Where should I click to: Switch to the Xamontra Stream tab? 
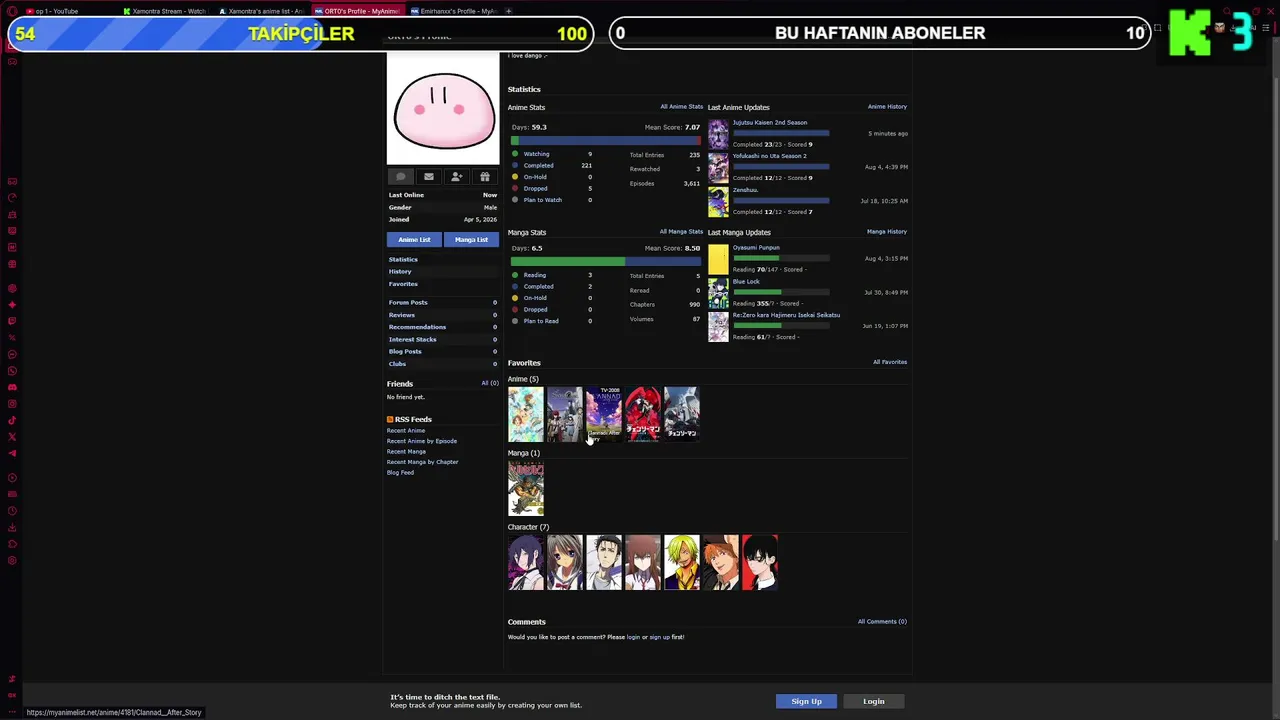click(164, 11)
